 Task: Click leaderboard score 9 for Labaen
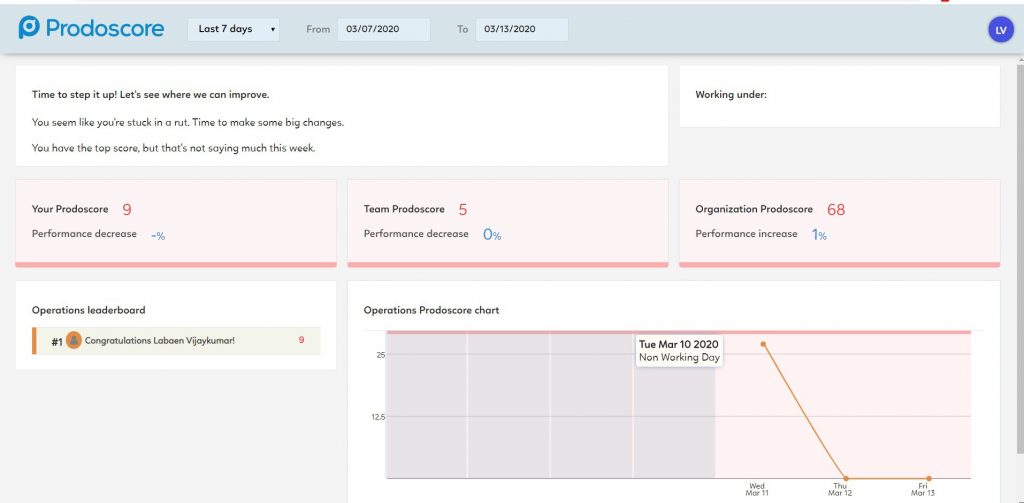tap(301, 340)
